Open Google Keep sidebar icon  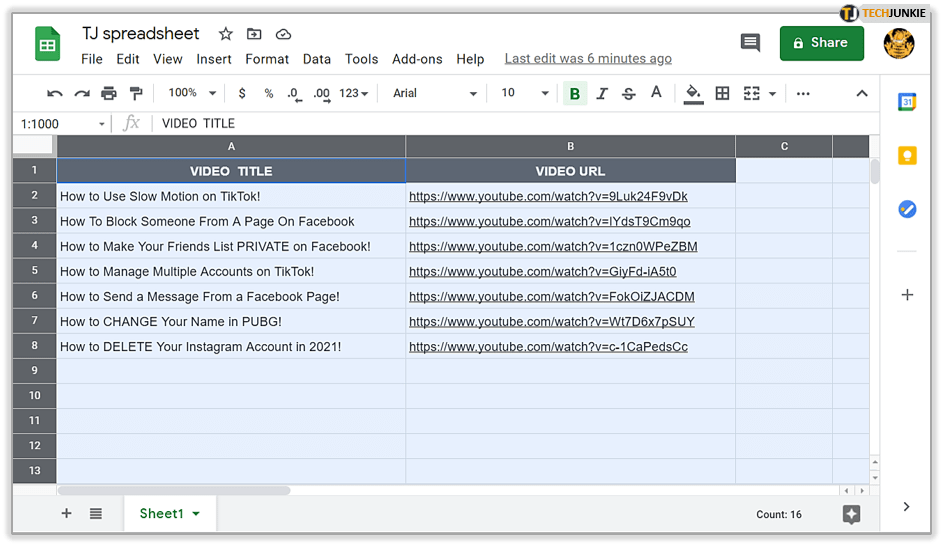[x=907, y=155]
